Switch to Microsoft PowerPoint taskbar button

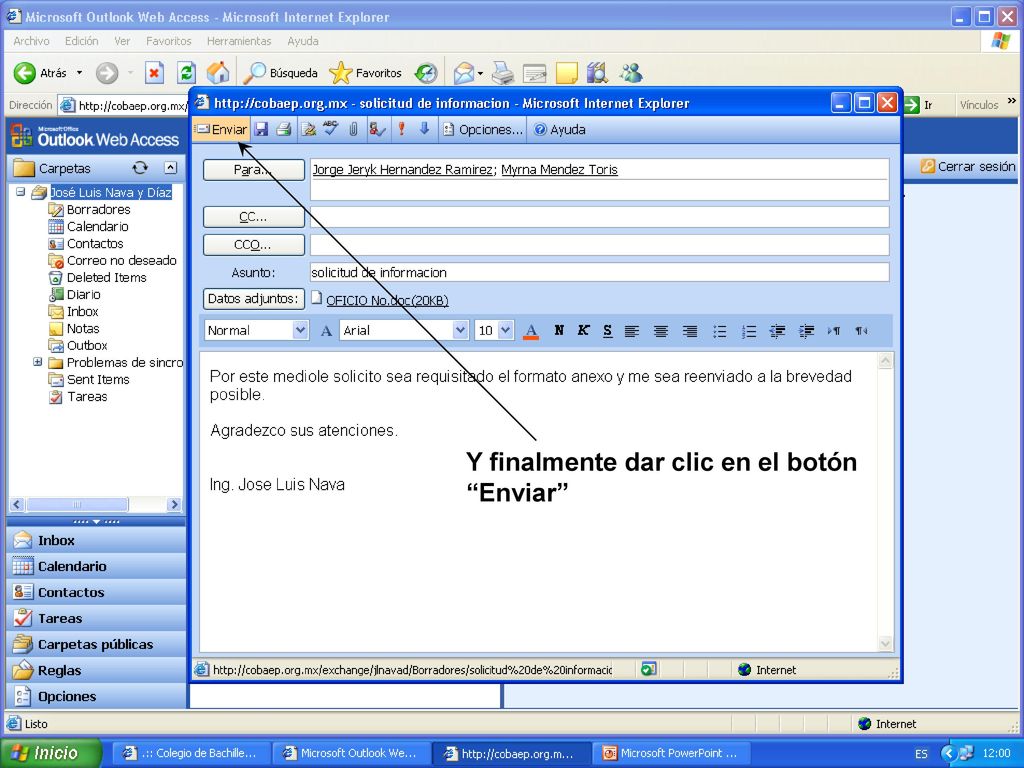point(671,753)
